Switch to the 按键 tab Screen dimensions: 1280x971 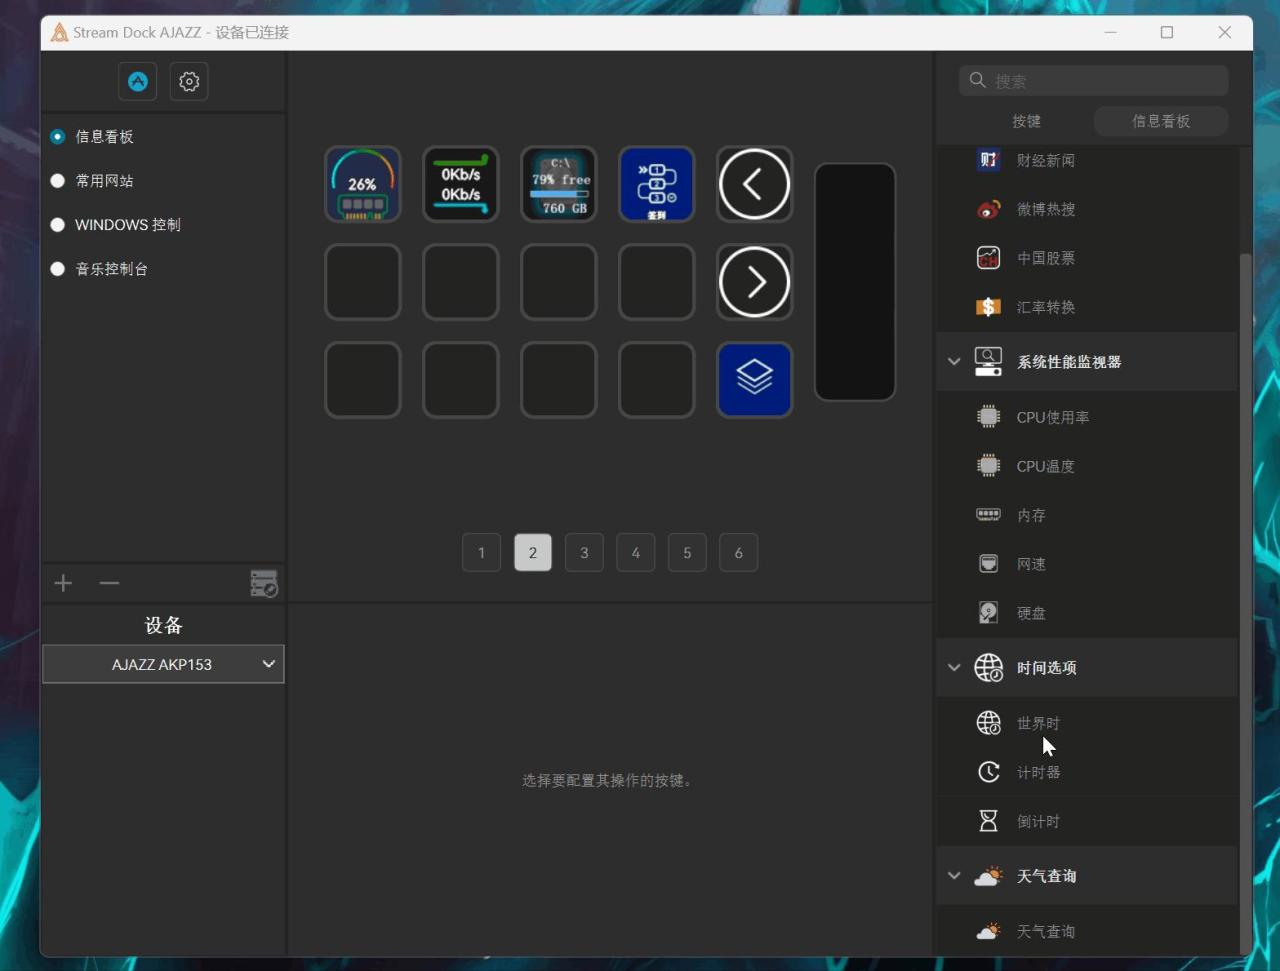(1026, 121)
